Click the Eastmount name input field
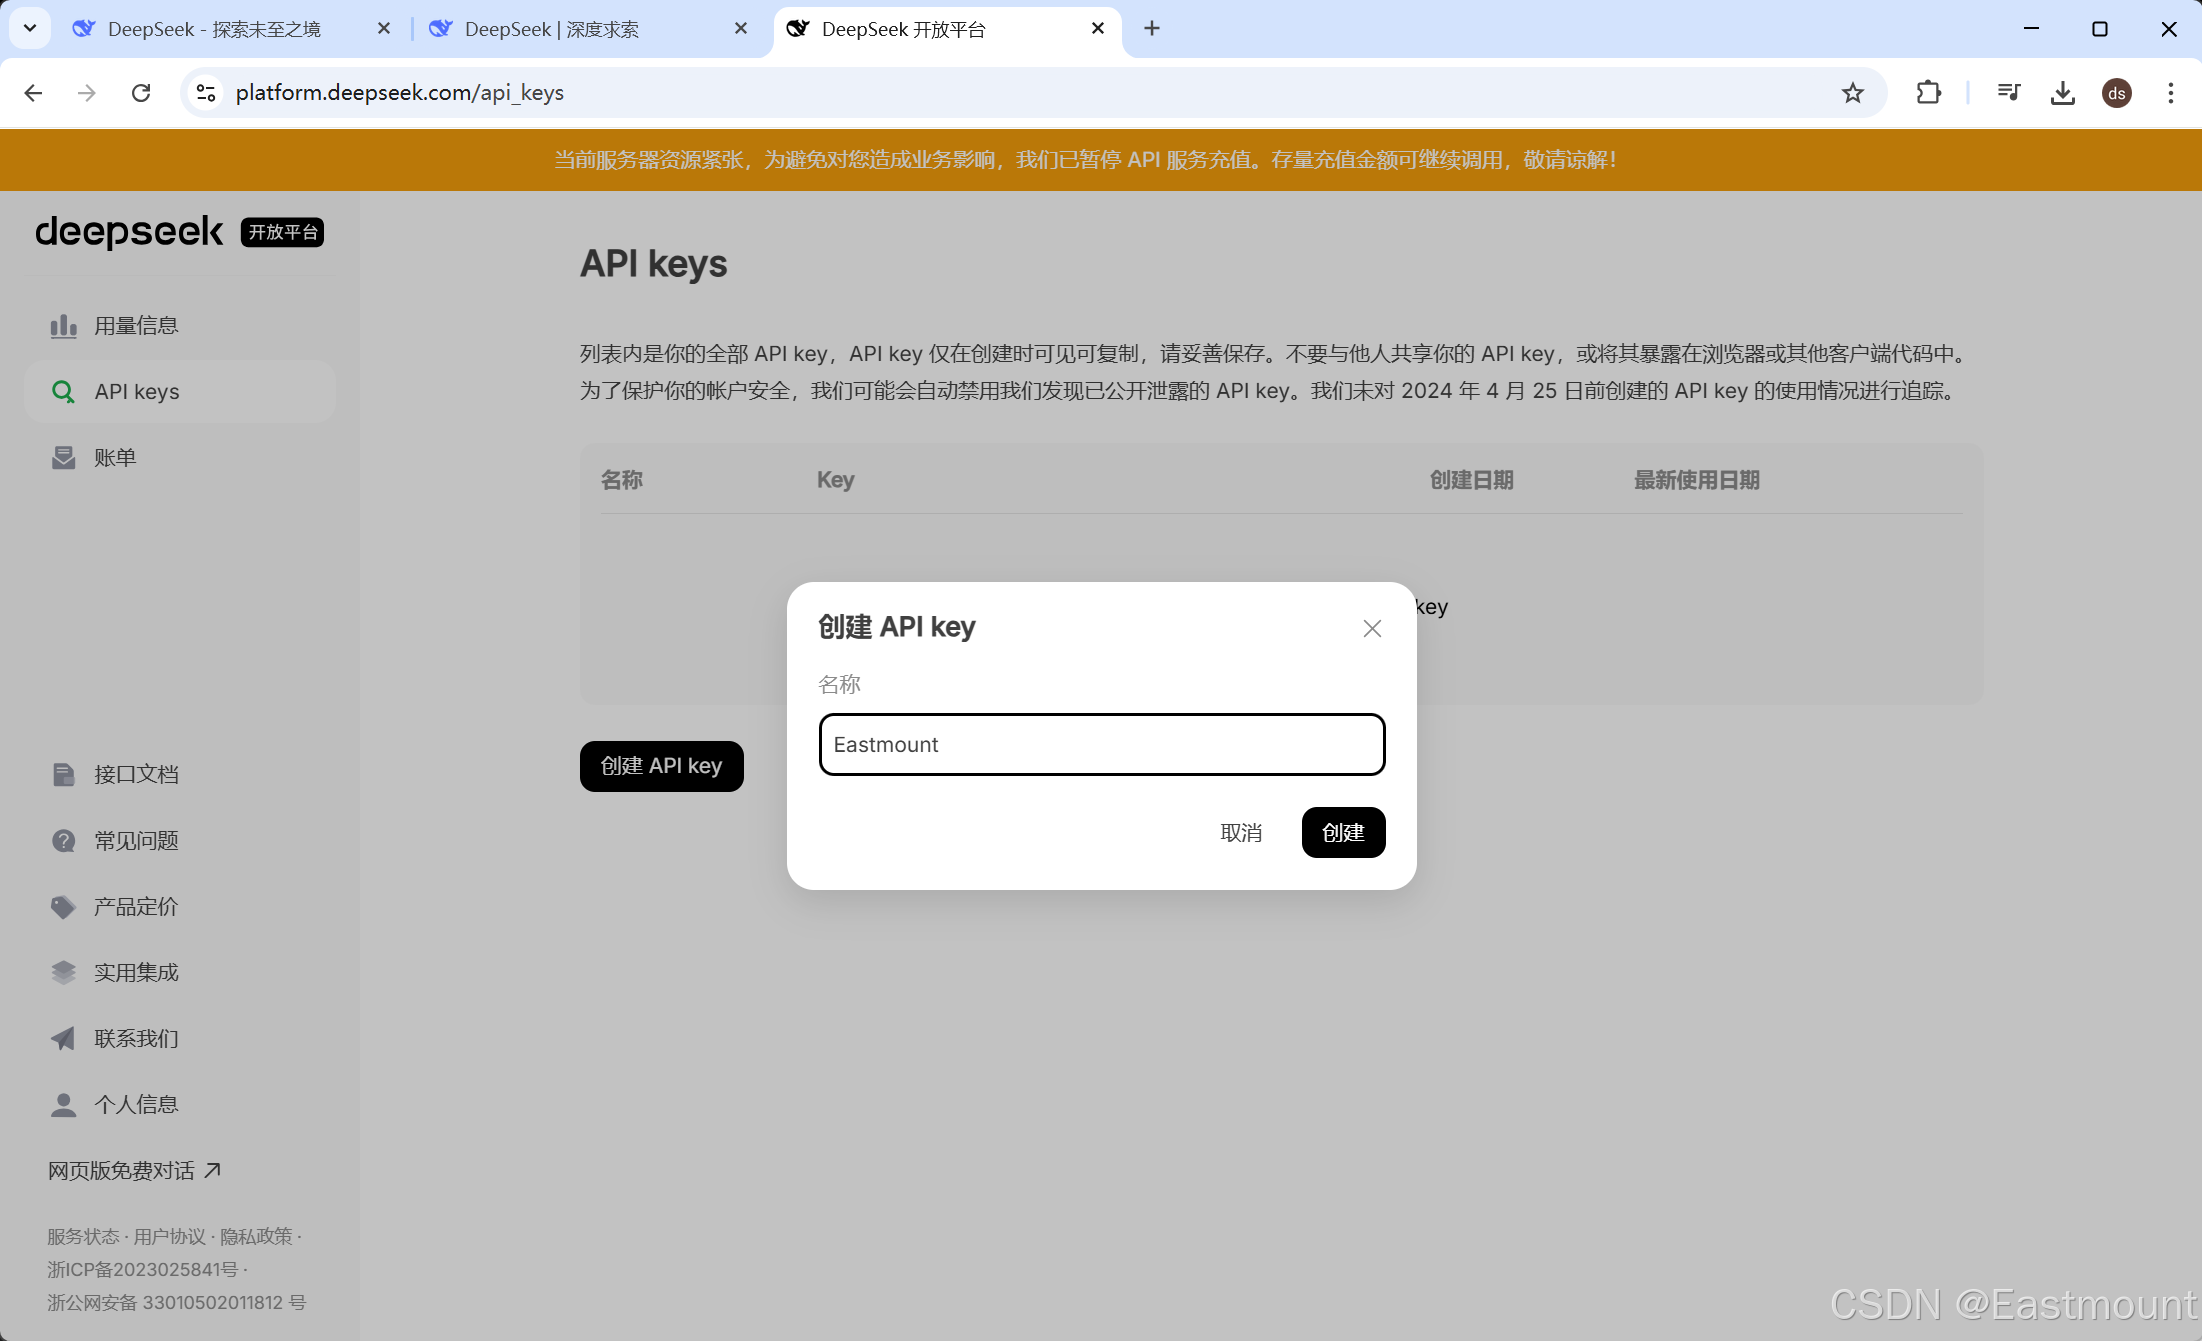Viewport: 2202px width, 1341px height. coord(1101,745)
